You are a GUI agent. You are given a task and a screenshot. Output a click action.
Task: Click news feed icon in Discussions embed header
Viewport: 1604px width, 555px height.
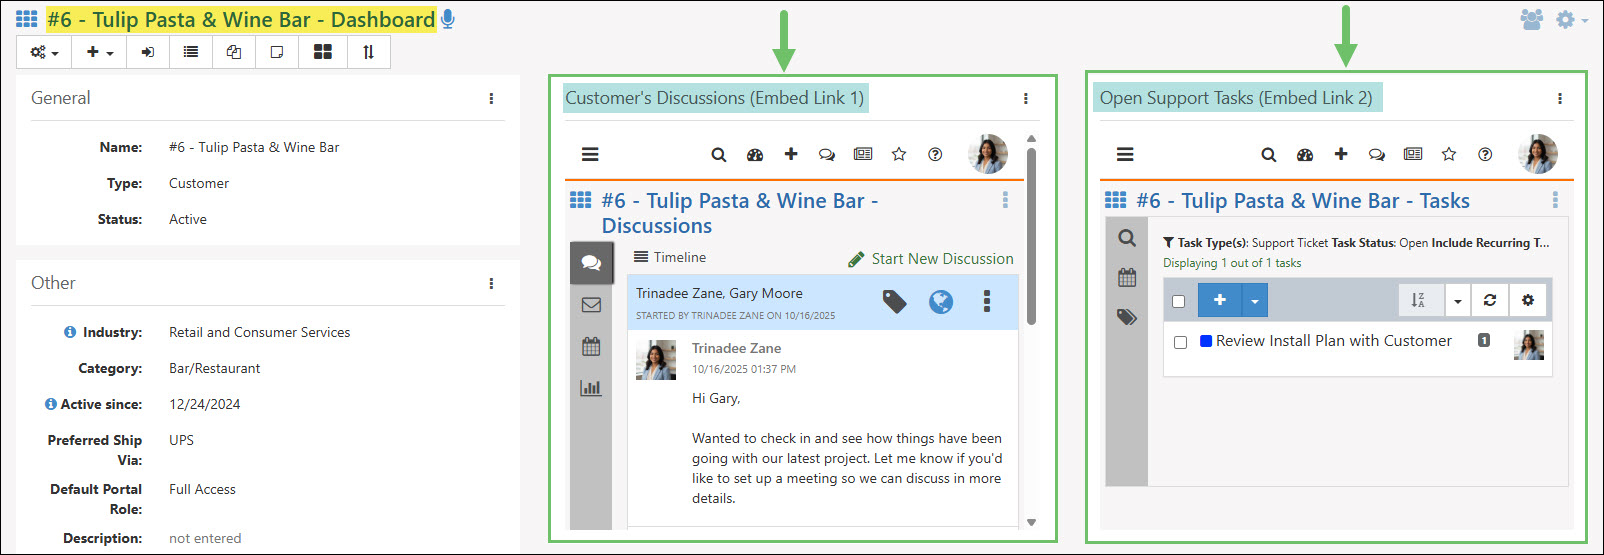[863, 154]
